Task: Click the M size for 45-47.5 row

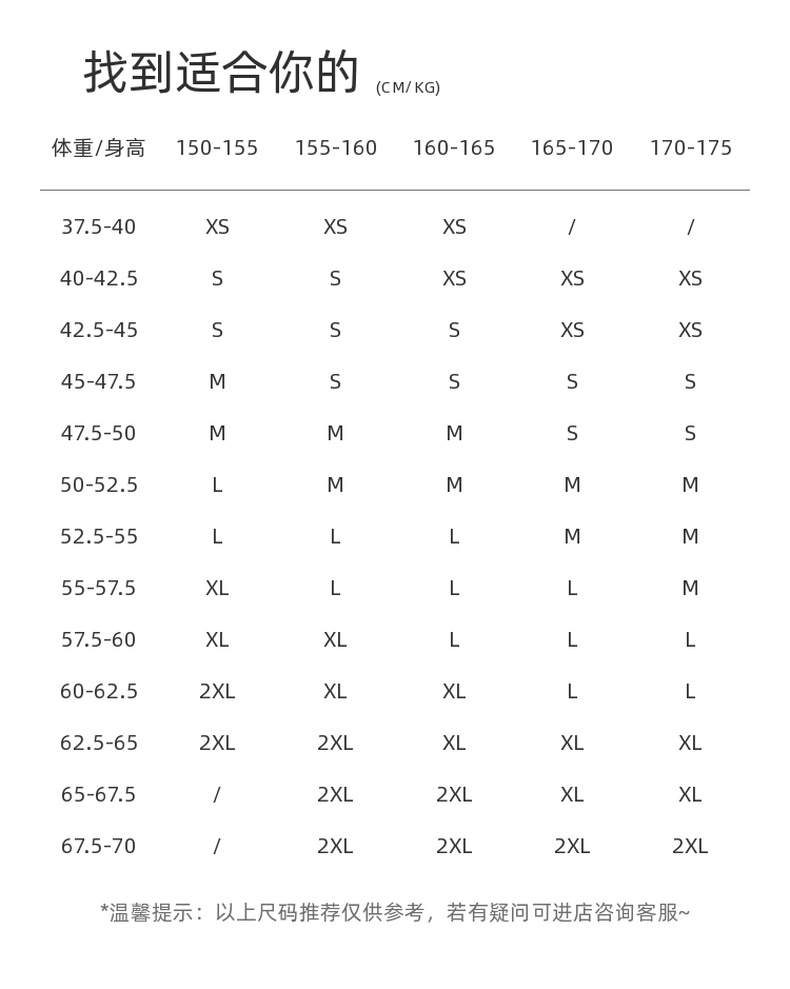Action: tap(217, 382)
